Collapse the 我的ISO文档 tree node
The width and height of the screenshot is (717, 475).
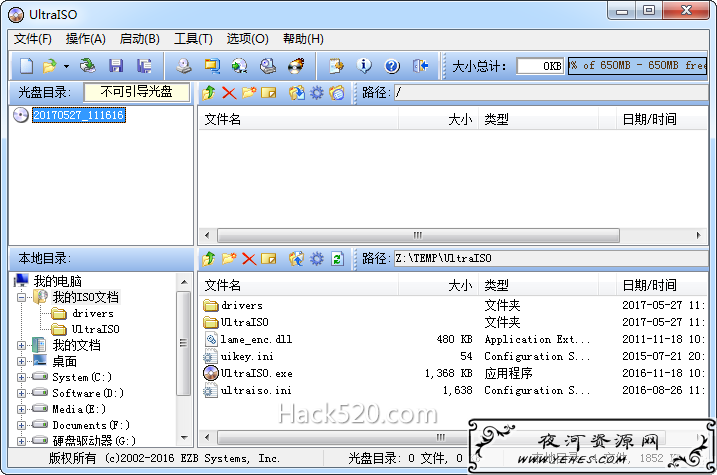pyautogui.click(x=21, y=298)
